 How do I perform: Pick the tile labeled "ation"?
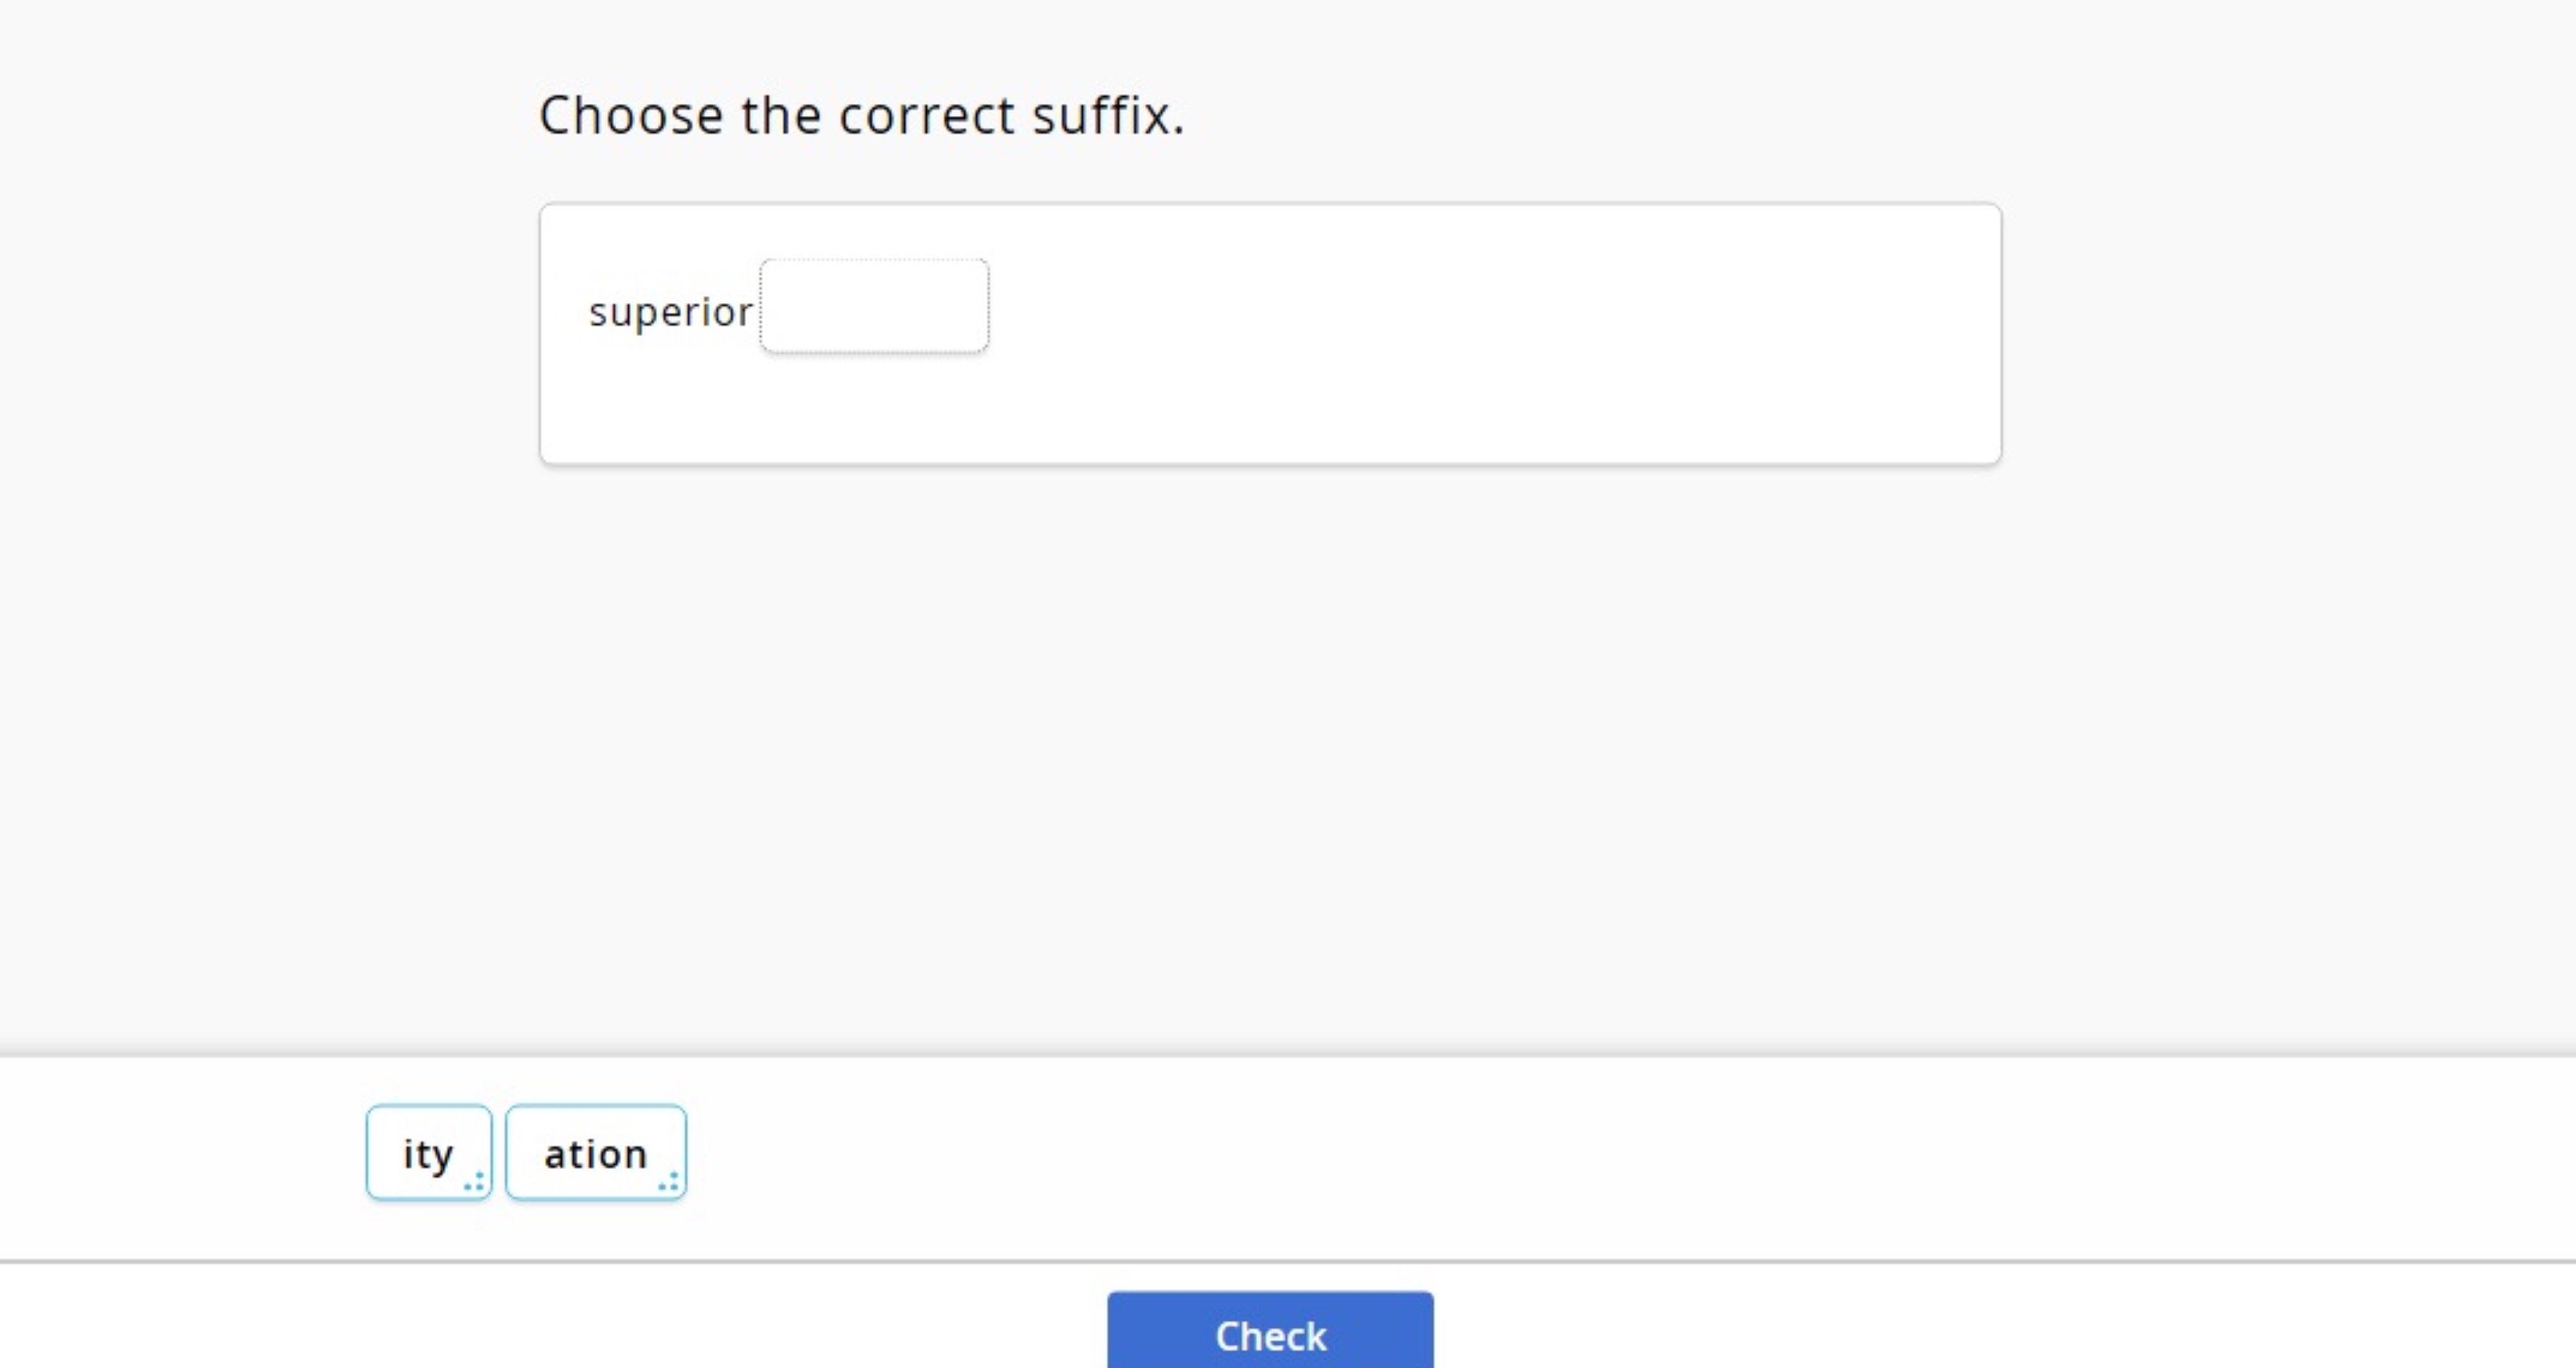(595, 1153)
